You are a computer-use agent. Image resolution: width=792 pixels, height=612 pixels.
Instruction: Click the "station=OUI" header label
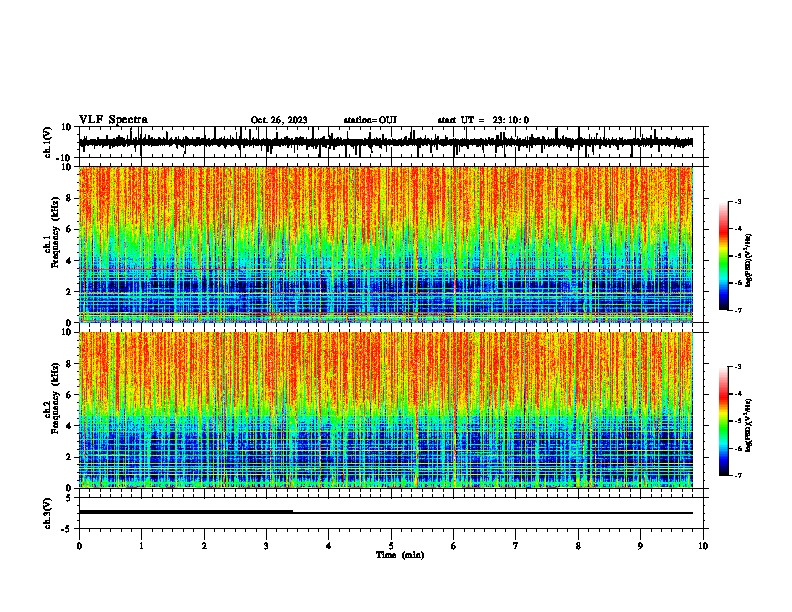(370, 120)
